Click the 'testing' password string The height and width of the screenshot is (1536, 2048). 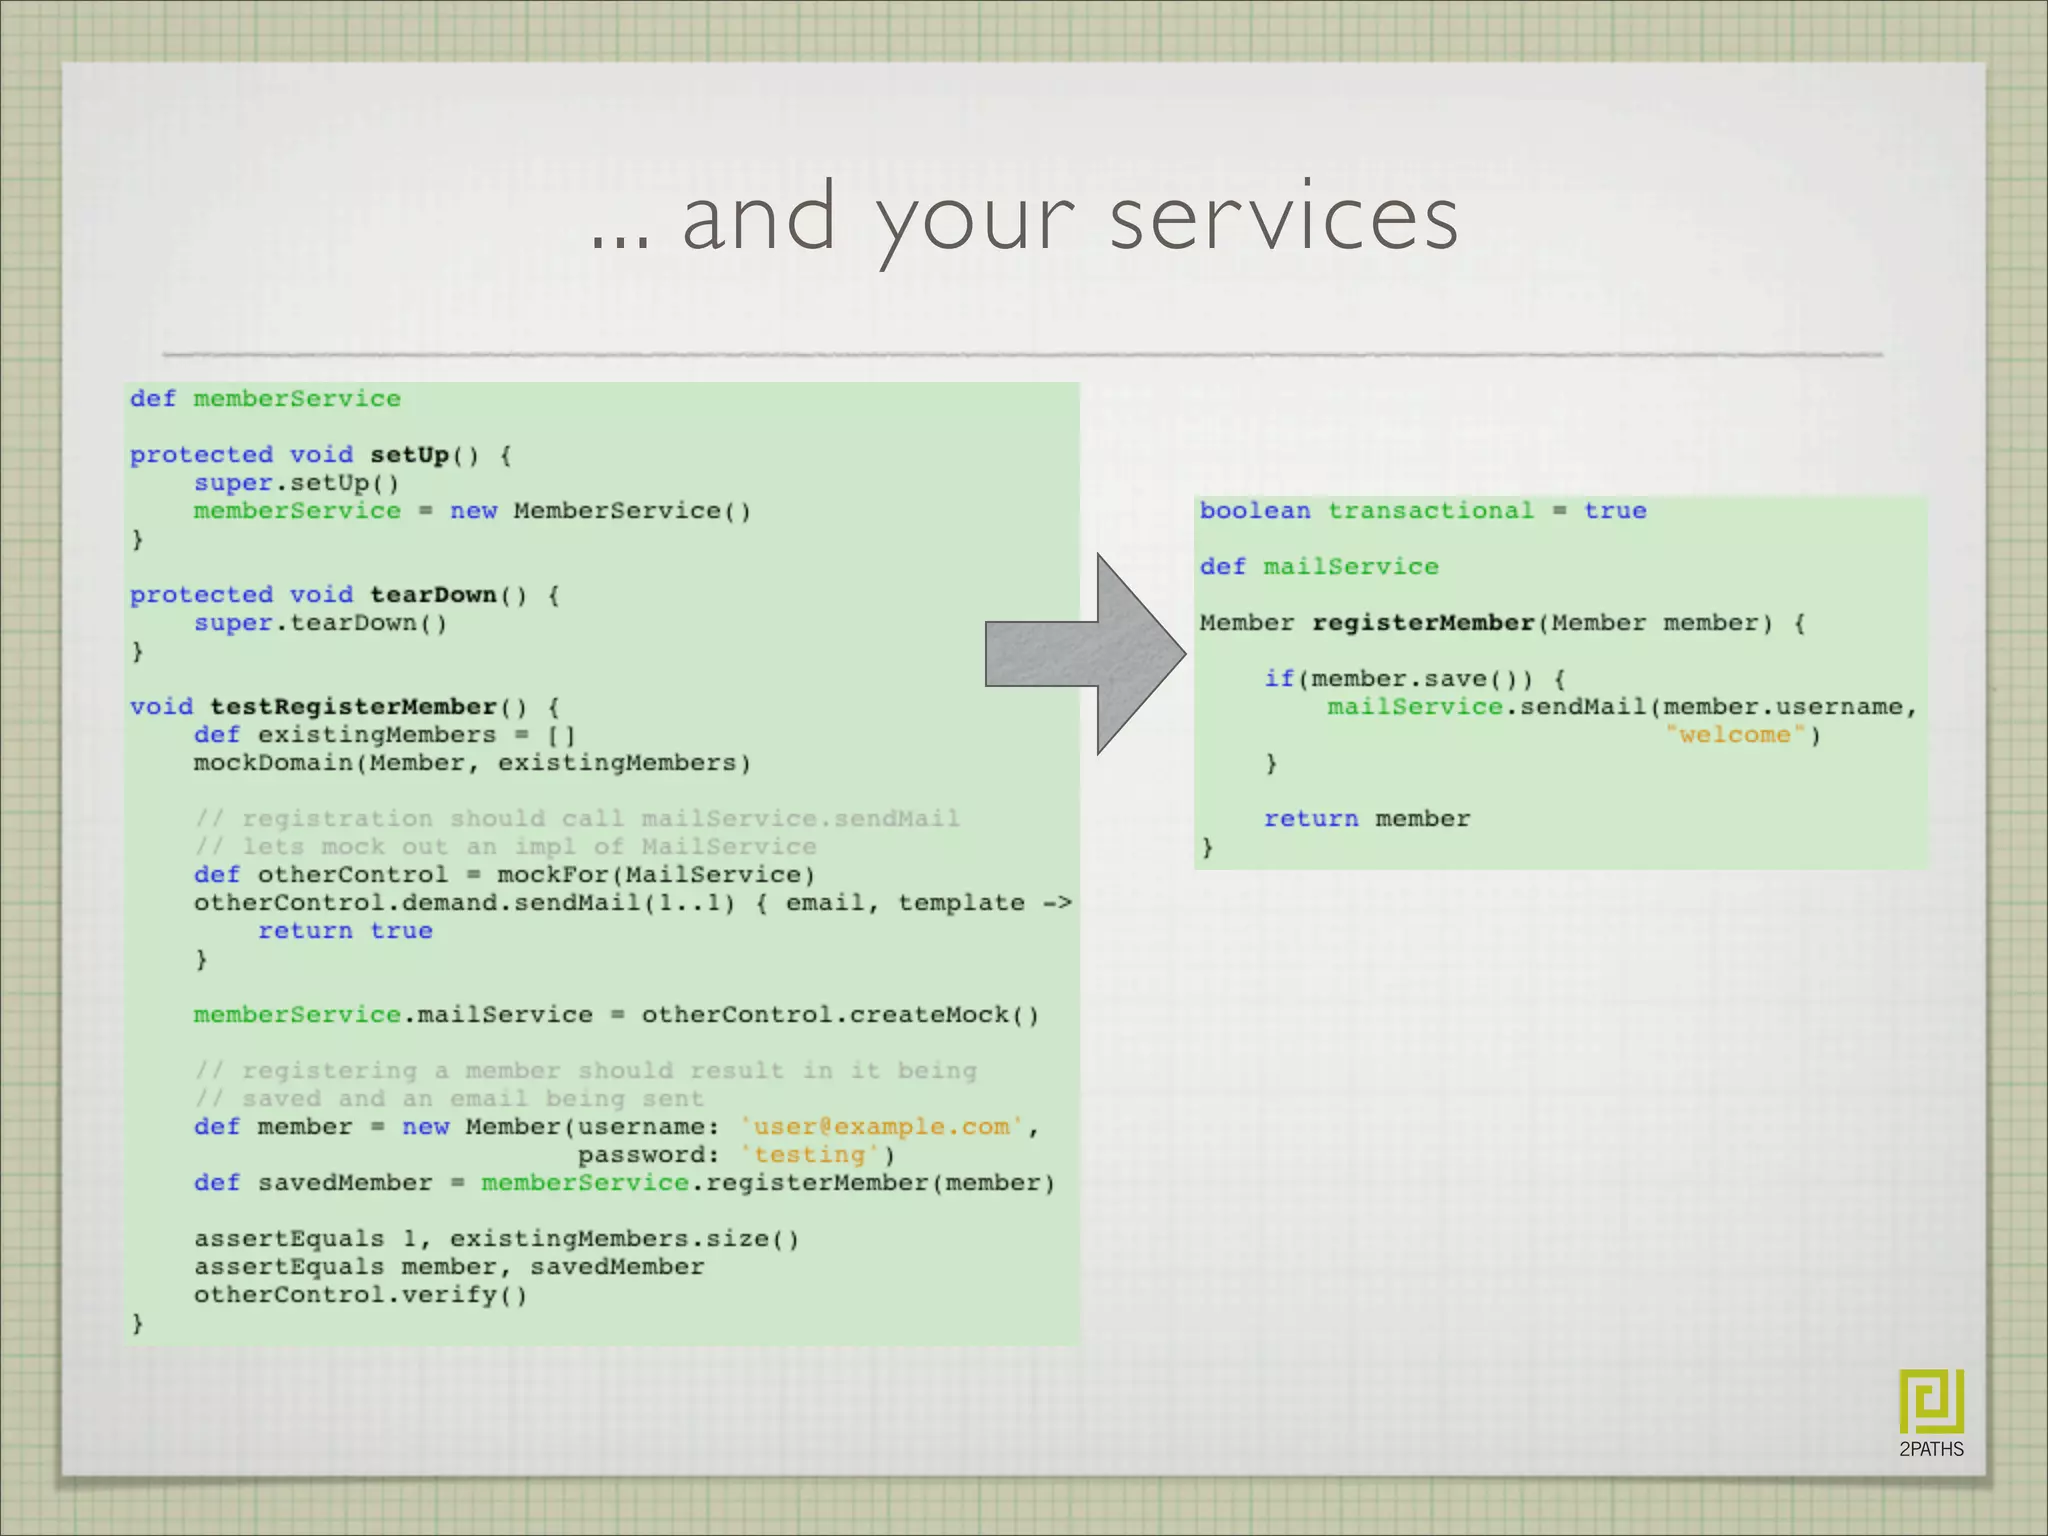click(x=810, y=1155)
